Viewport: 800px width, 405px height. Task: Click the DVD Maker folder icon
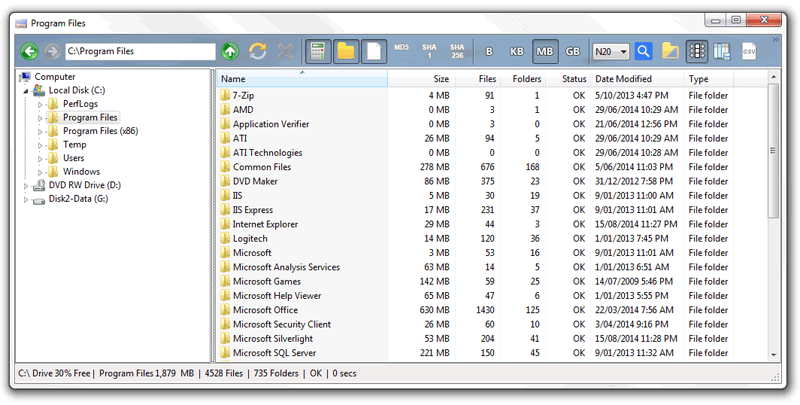click(226, 181)
